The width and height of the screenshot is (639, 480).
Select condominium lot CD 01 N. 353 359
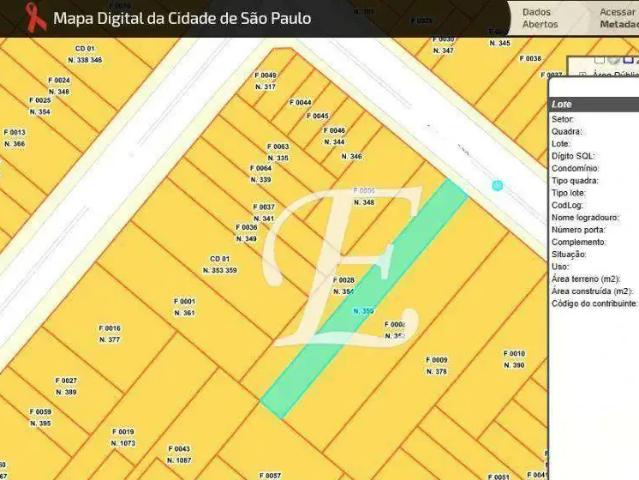coord(220,264)
